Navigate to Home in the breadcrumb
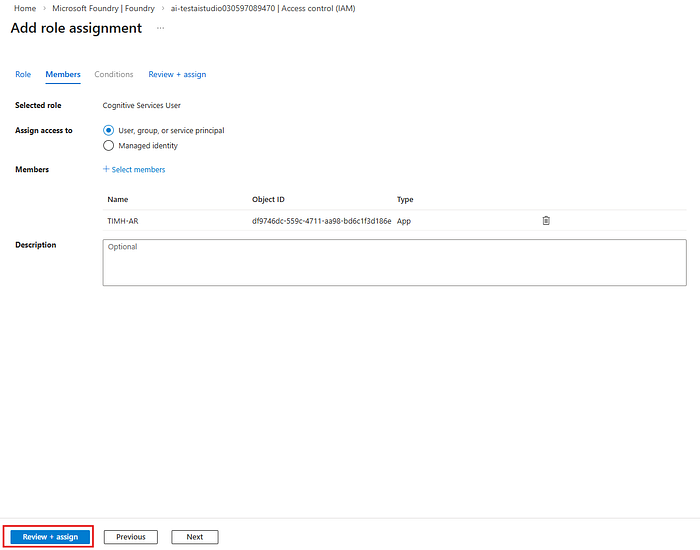Screen dimensions: 700x550 tap(25, 8)
